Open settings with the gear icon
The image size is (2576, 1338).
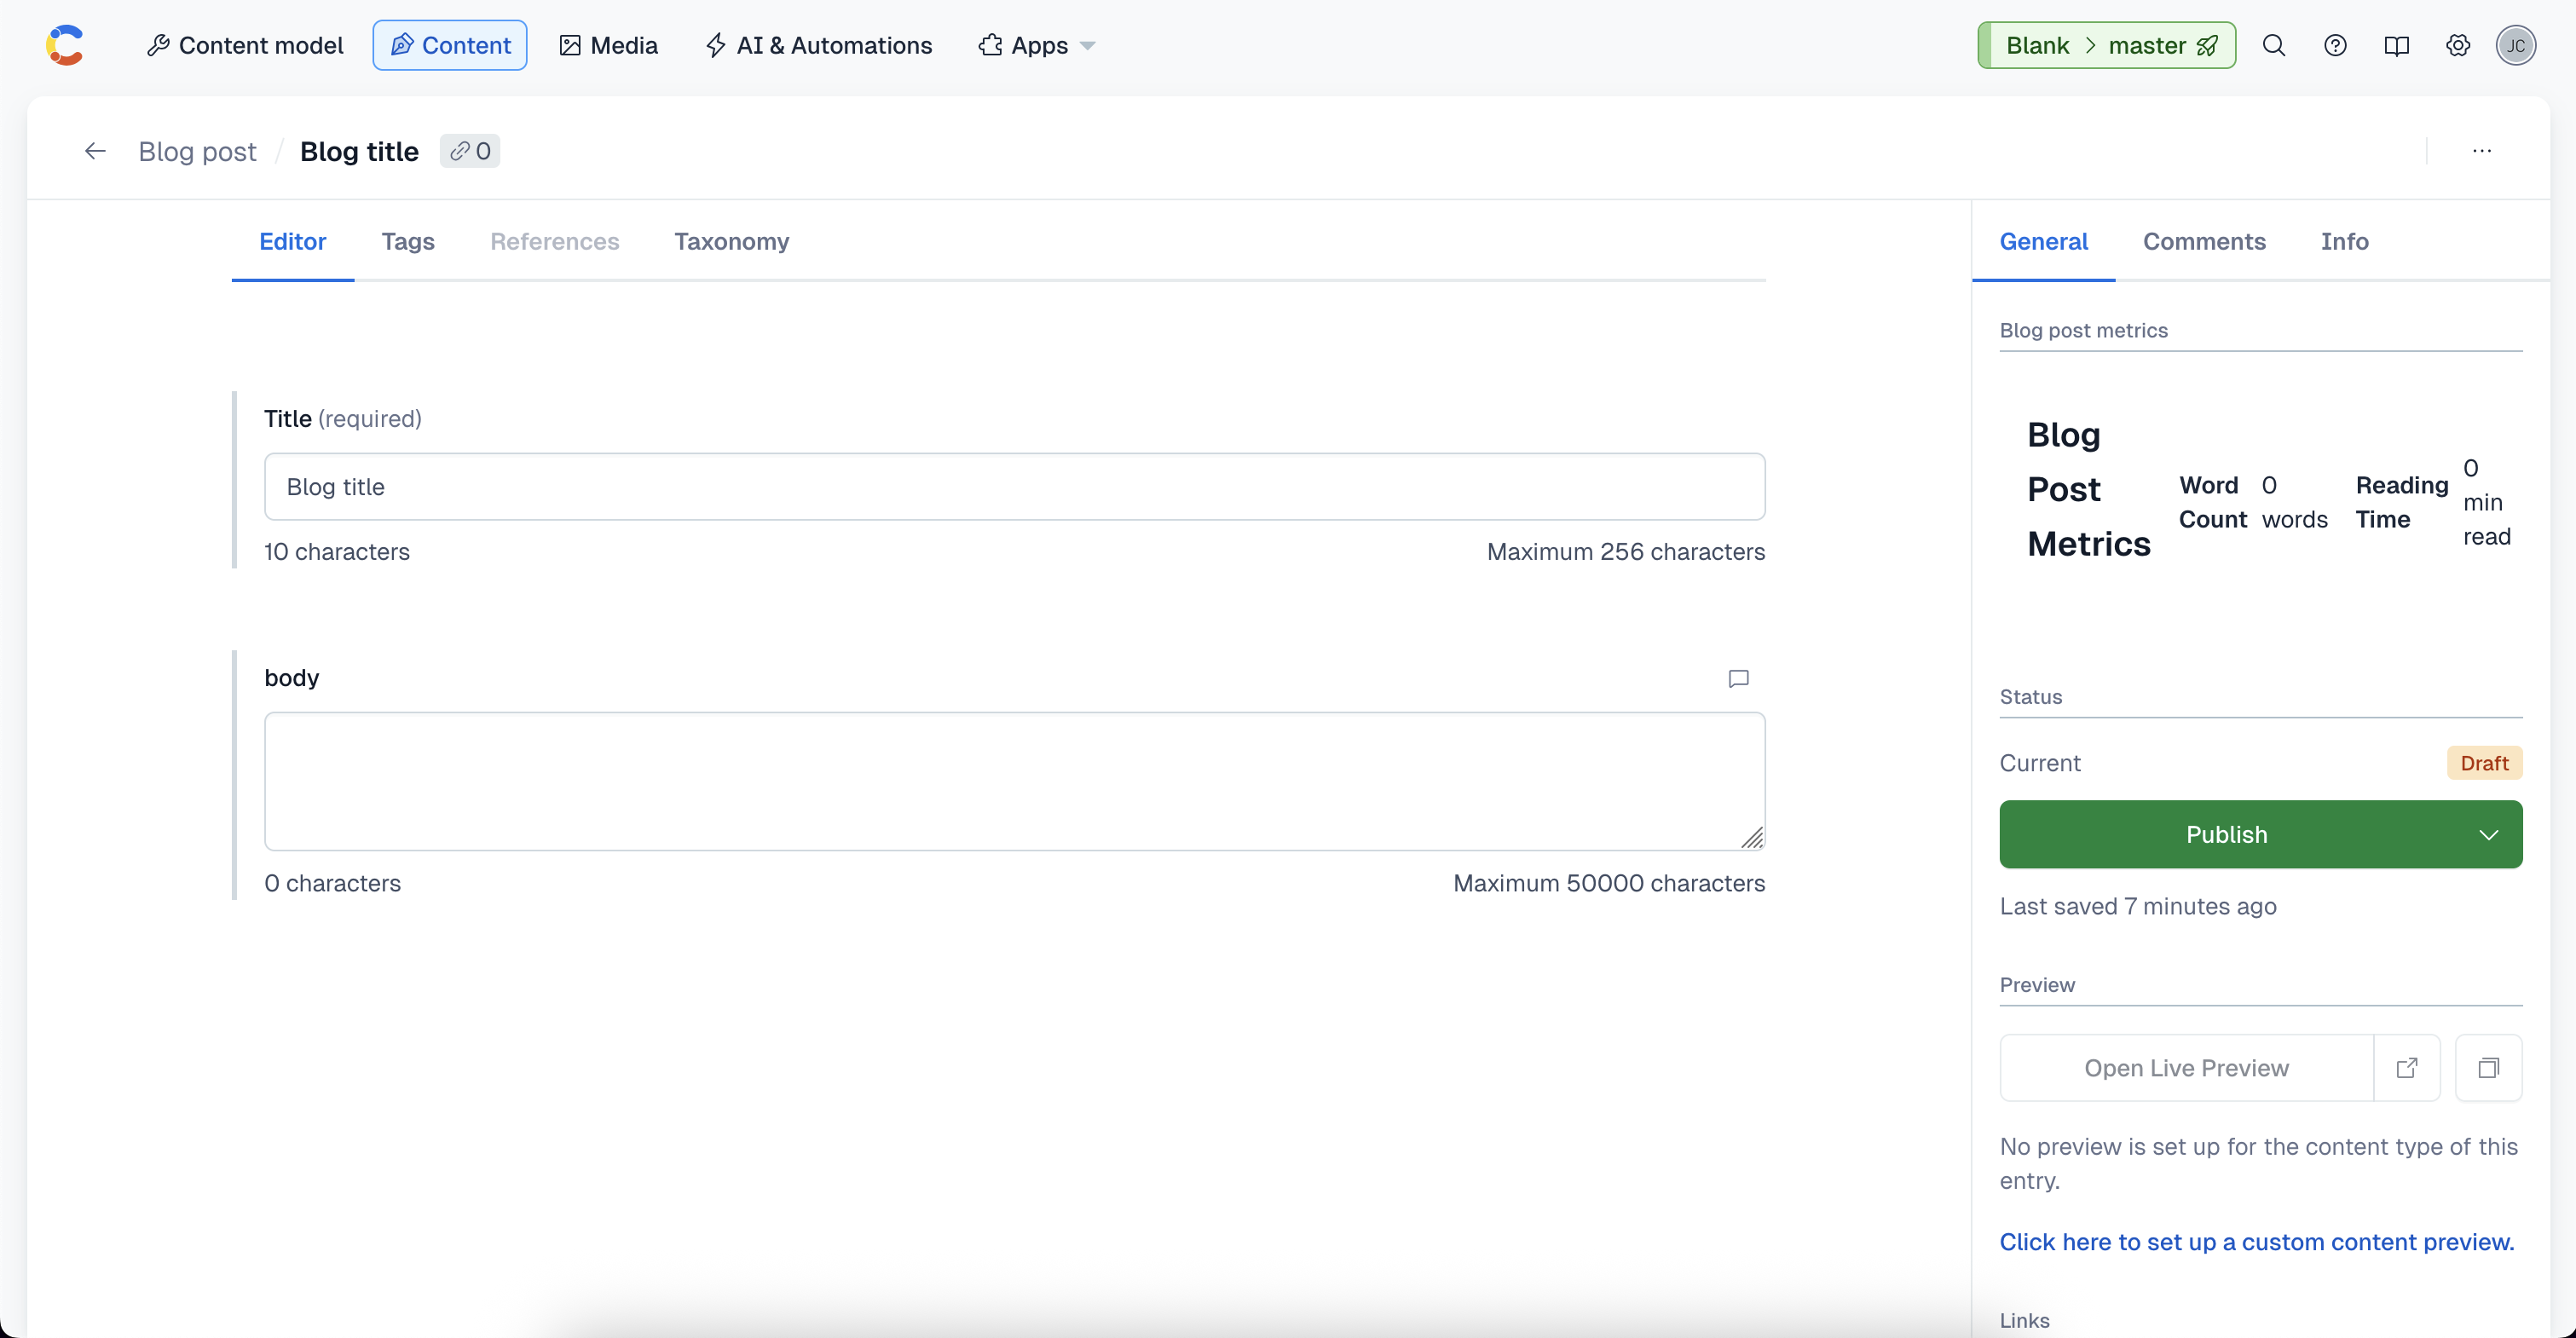(2458, 45)
